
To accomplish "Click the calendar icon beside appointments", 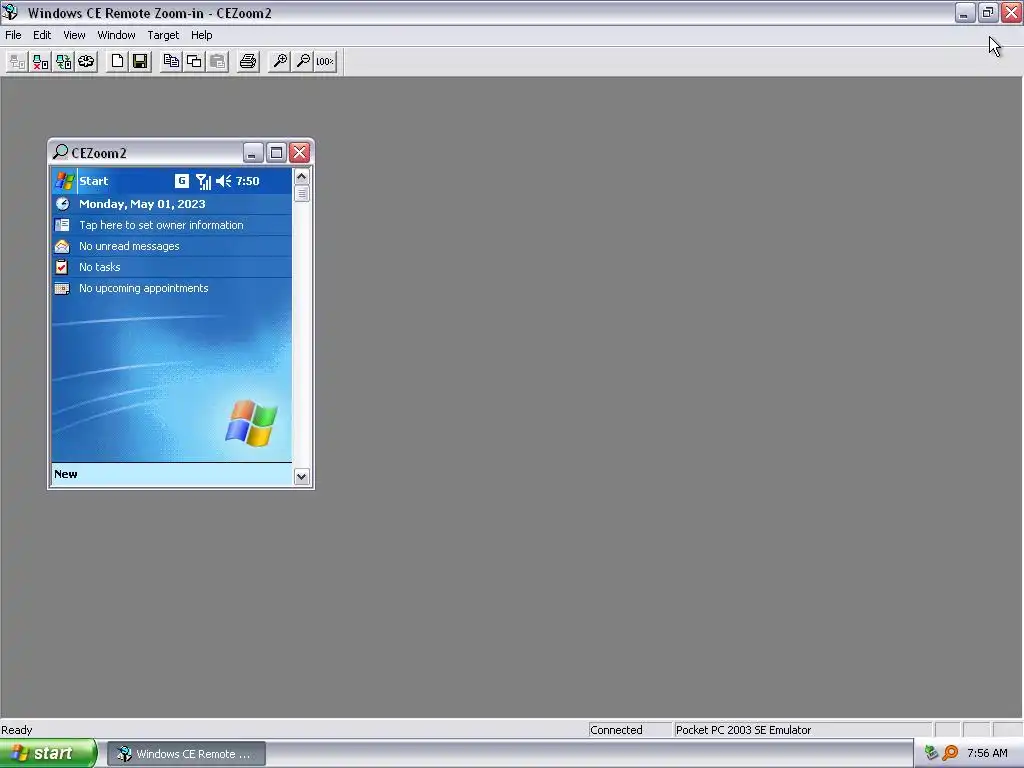I will point(62,288).
